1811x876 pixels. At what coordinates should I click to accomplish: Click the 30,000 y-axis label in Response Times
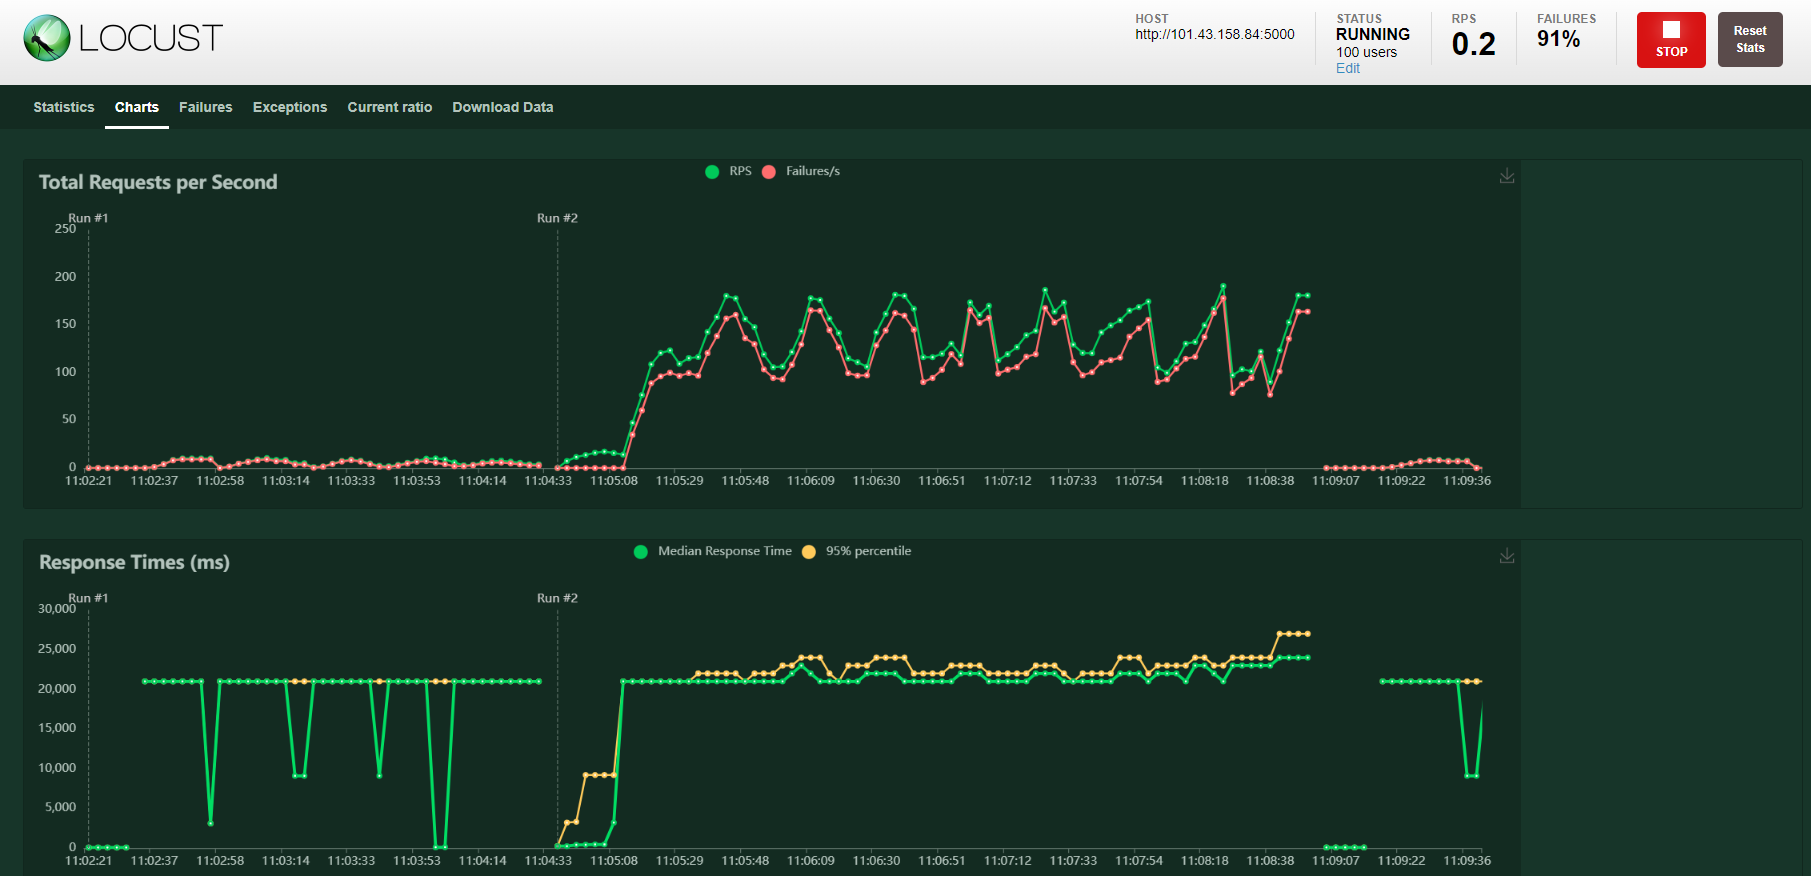click(57, 609)
